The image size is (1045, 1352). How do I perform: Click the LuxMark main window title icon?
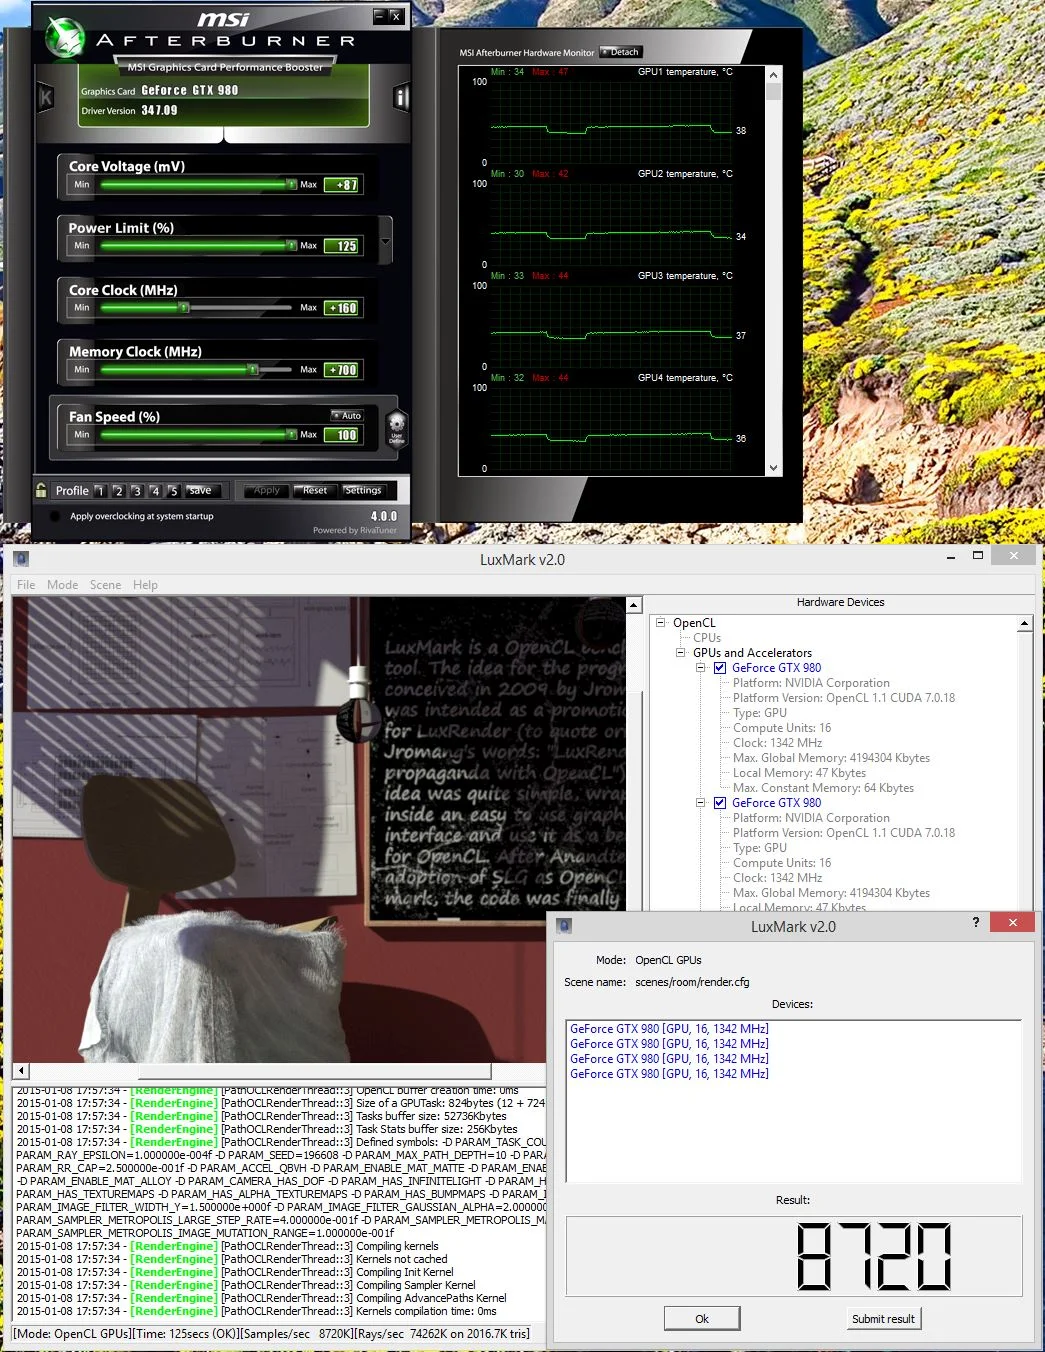coord(21,559)
